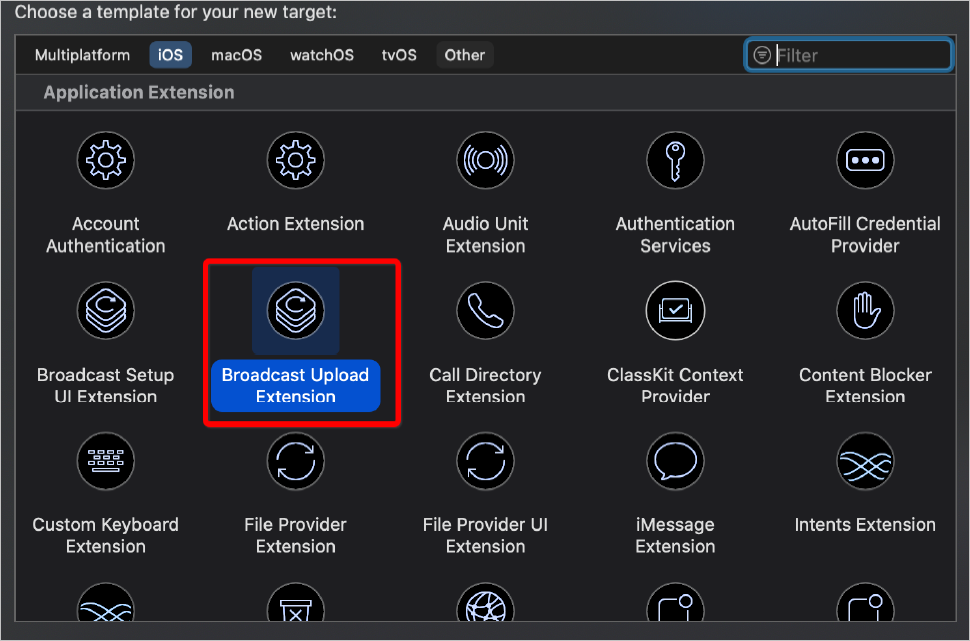
Task: Select AutoFill Credential Provider icon
Action: pyautogui.click(x=865, y=160)
